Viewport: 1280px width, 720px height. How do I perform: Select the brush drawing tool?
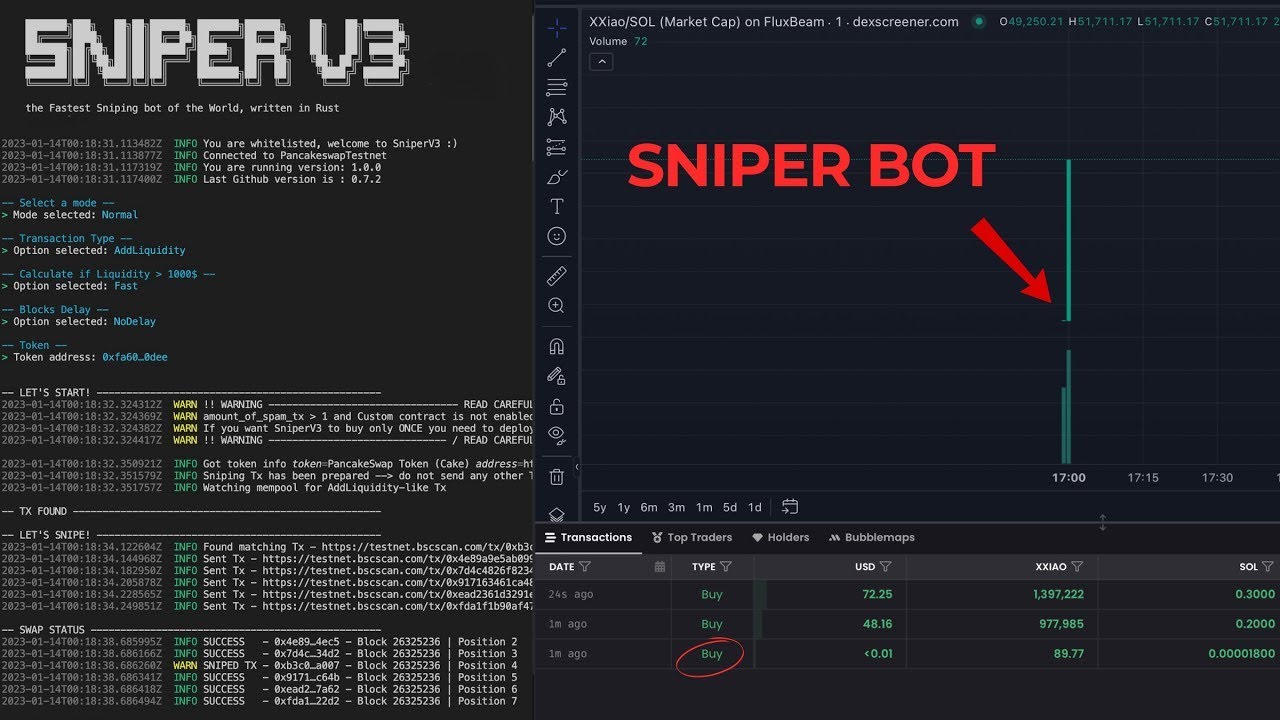tap(557, 177)
